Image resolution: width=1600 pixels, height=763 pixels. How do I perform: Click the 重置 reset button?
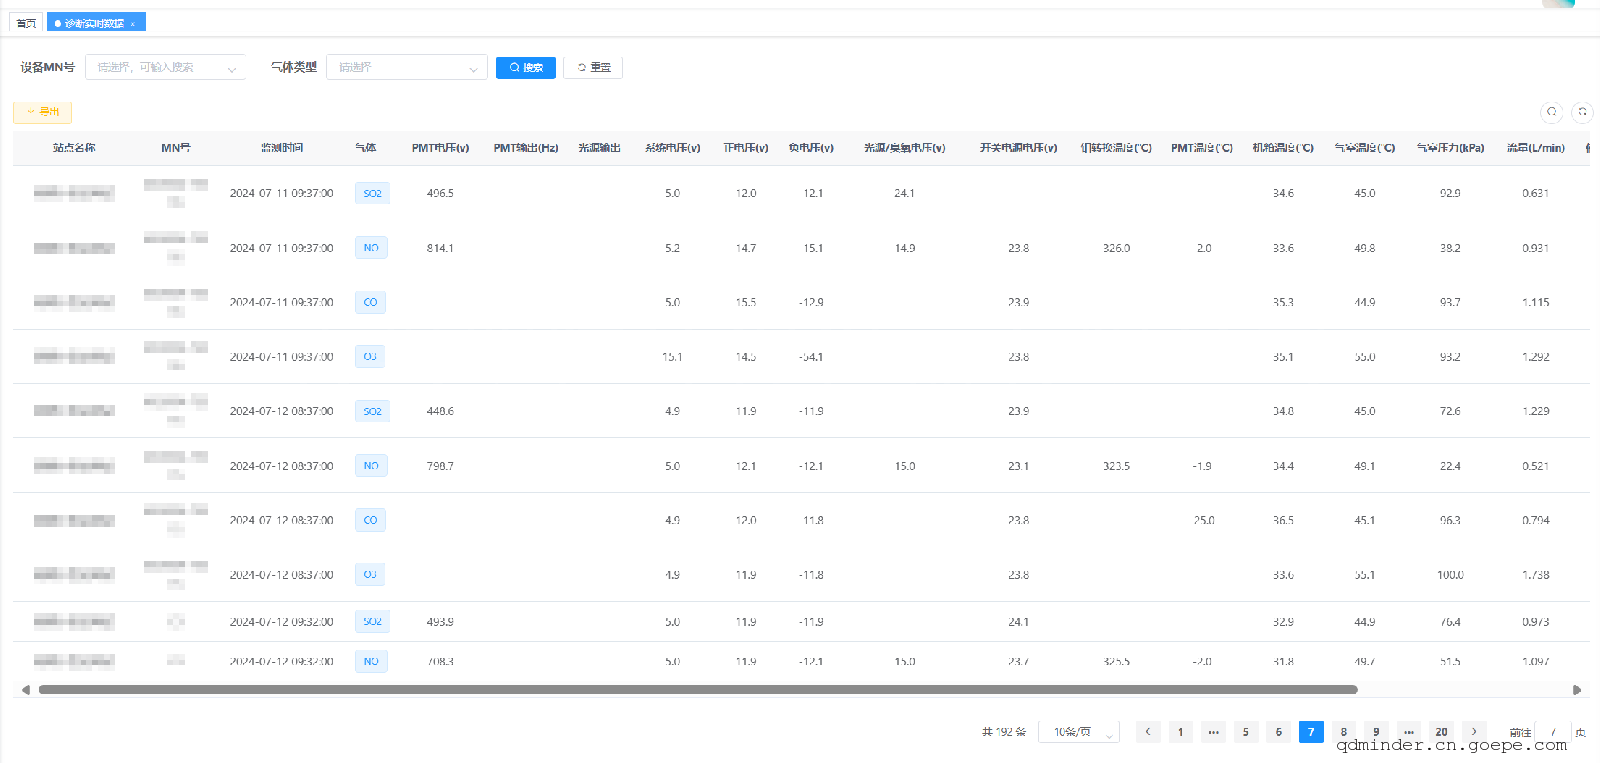[593, 67]
